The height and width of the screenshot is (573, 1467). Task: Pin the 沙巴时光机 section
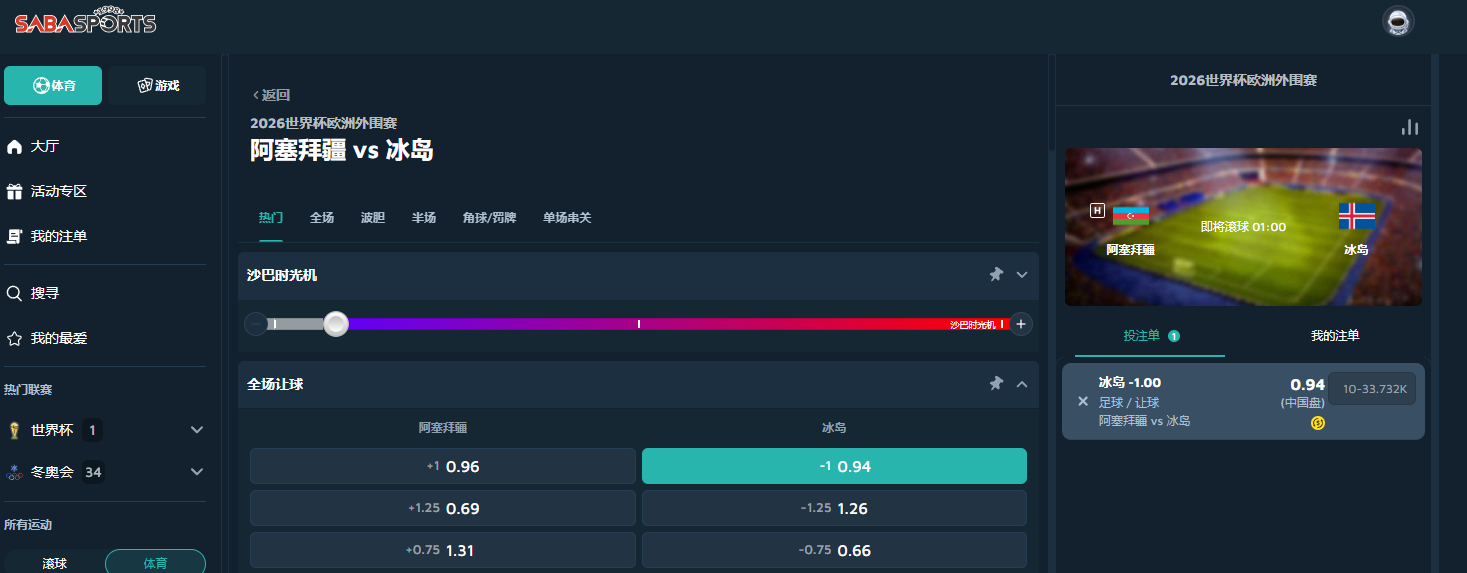click(x=996, y=275)
